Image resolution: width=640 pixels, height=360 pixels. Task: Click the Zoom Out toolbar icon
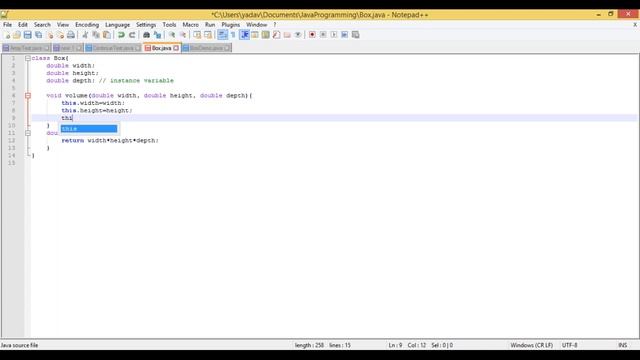(x=183, y=35)
